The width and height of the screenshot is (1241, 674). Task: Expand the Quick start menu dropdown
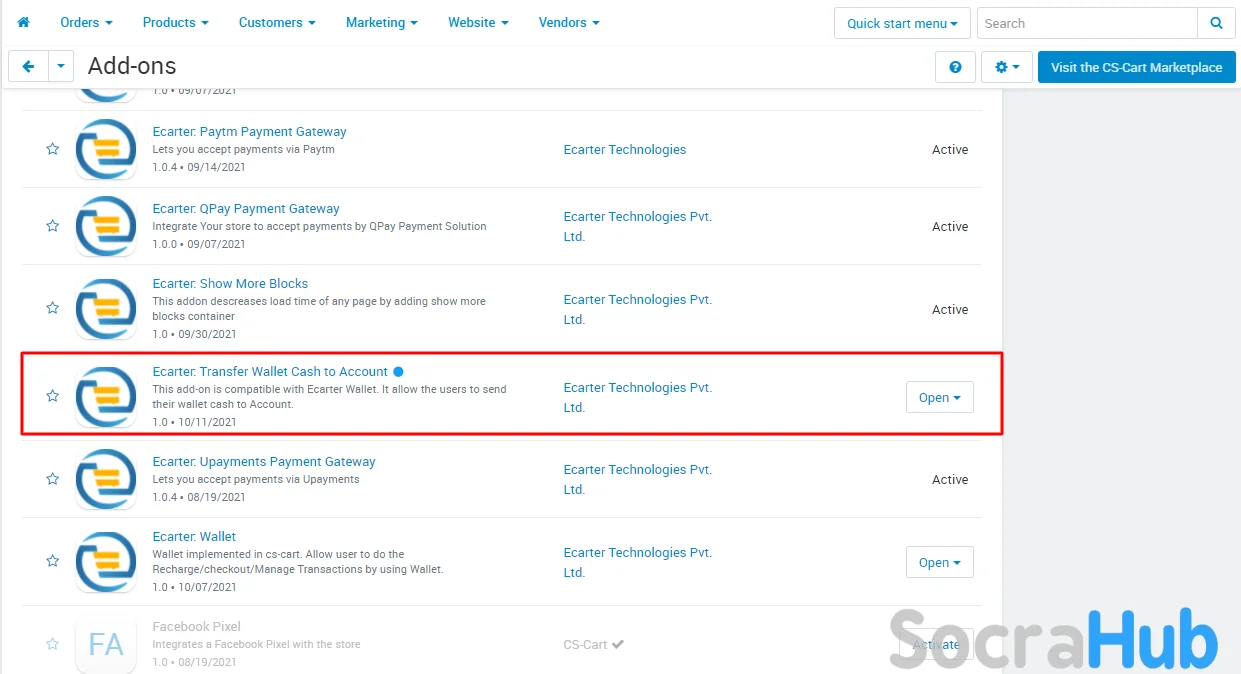(902, 23)
